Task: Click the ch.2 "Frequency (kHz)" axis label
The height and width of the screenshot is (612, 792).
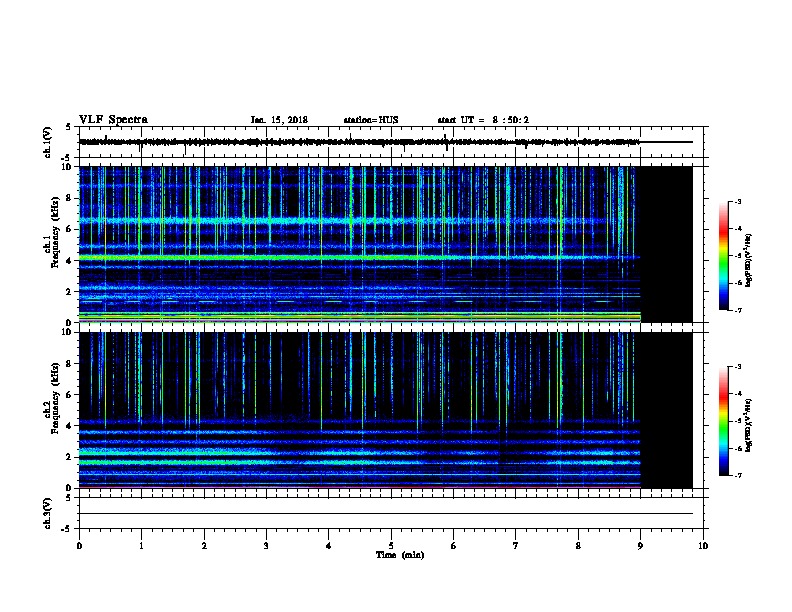Action: tap(55, 398)
